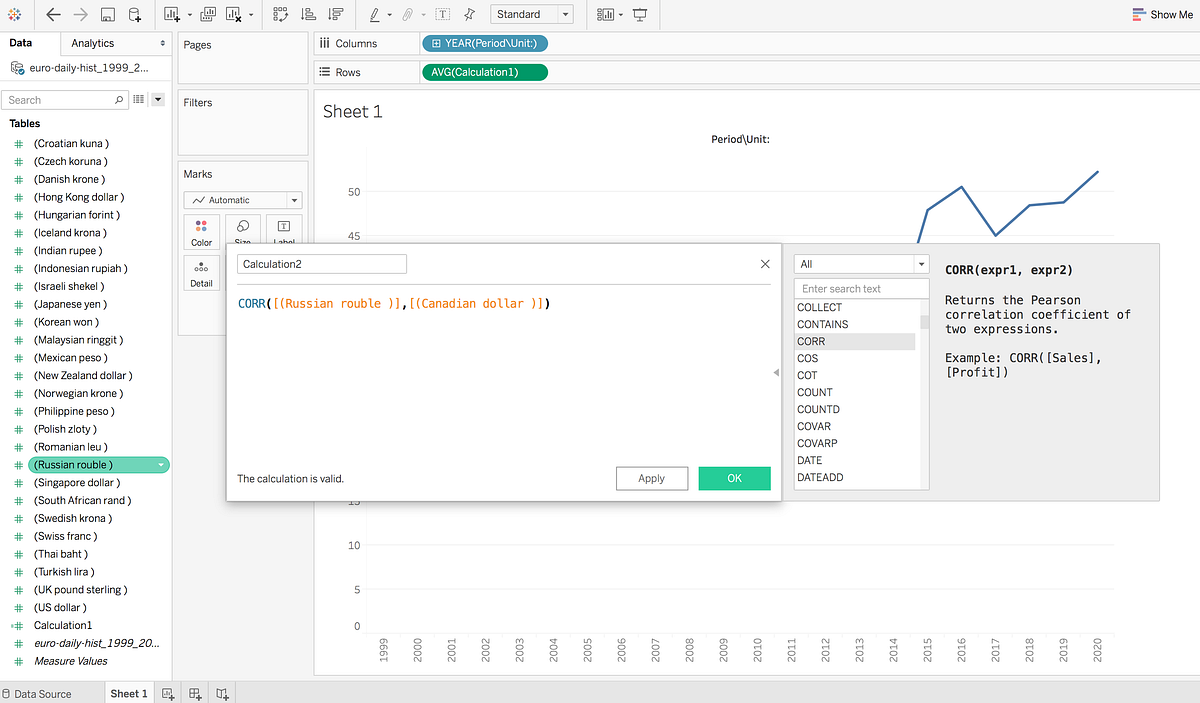Create a new Story from the bottom bar
1200x703 pixels.
[221, 692]
